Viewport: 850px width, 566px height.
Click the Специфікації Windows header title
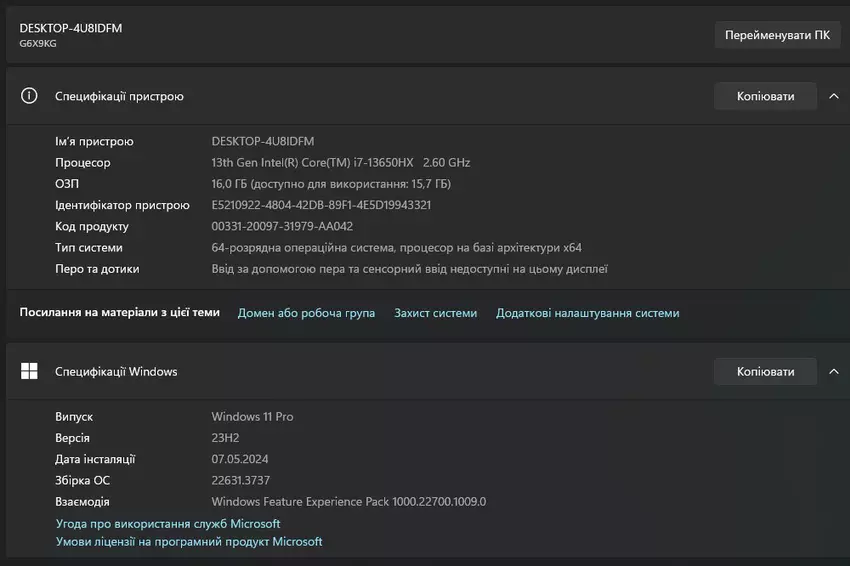pyautogui.click(x=116, y=371)
